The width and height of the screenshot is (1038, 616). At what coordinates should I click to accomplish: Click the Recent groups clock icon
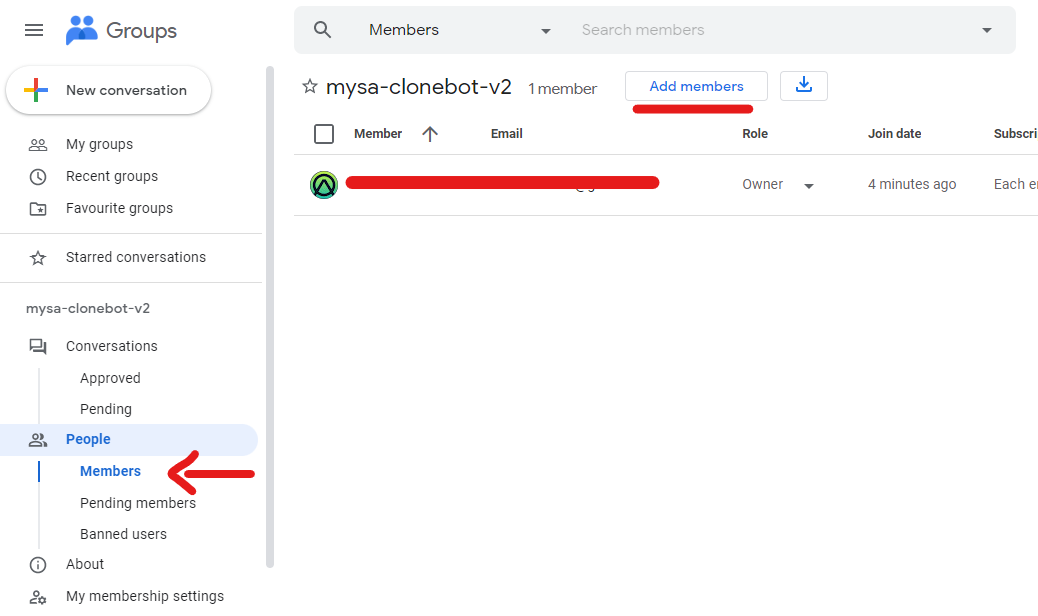coord(38,177)
